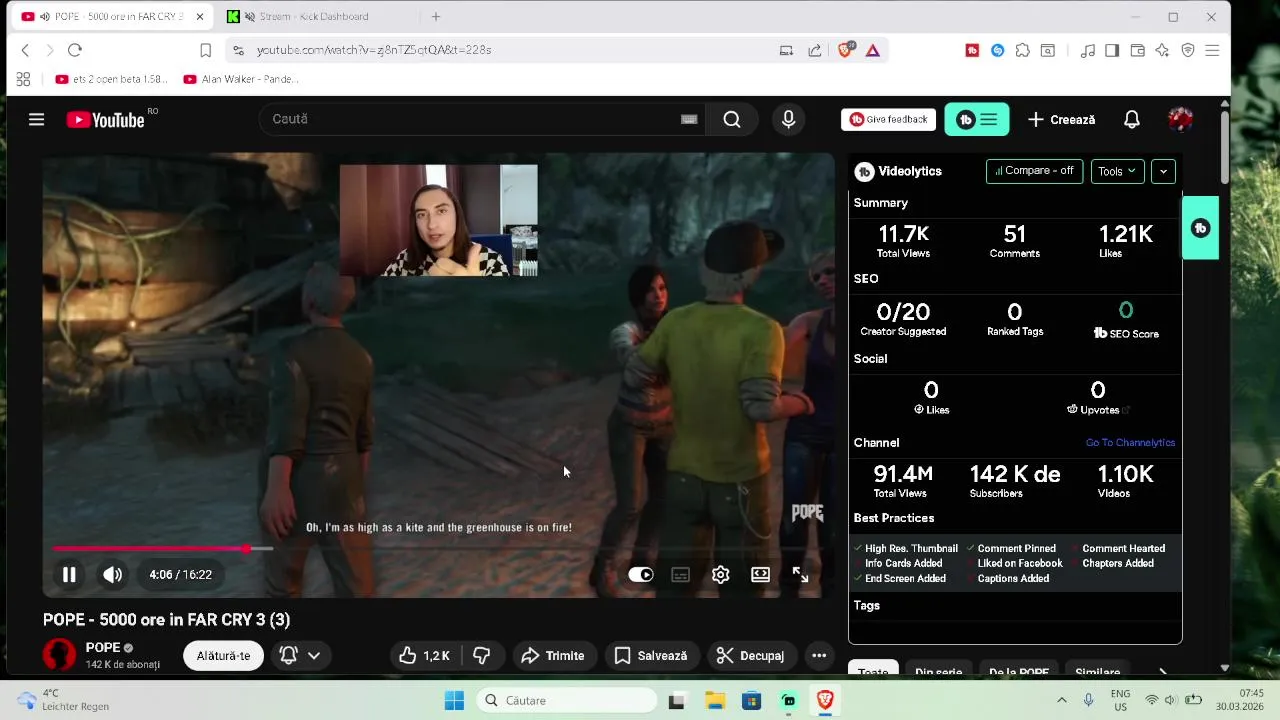The width and height of the screenshot is (1280, 720).
Task: Open File Explorer from taskbar
Action: point(714,700)
